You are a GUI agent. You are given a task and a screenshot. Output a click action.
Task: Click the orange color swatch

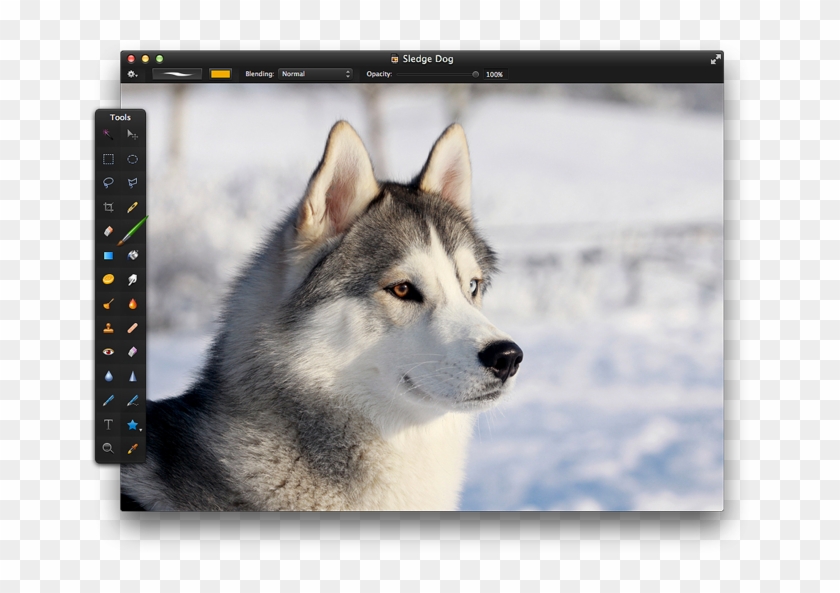tap(222, 73)
